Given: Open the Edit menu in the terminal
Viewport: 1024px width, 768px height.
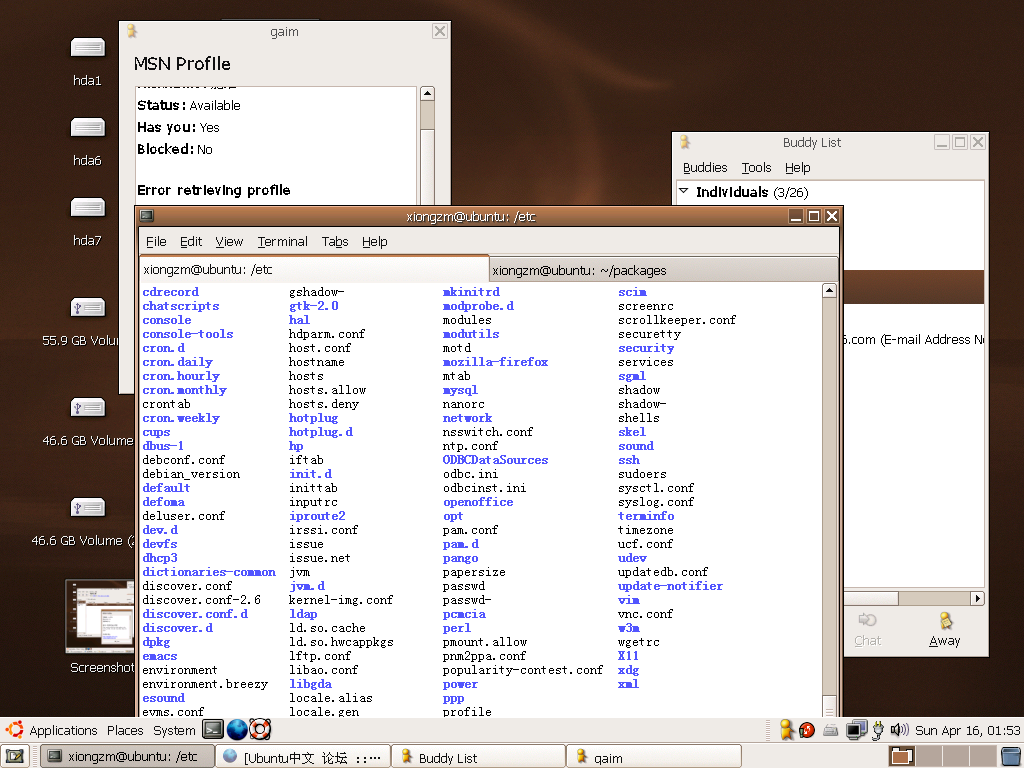Looking at the screenshot, I should pos(191,242).
